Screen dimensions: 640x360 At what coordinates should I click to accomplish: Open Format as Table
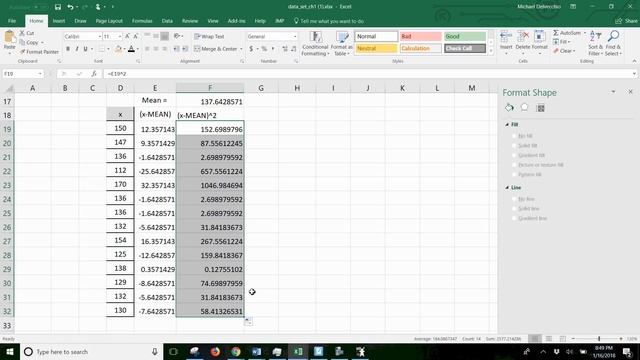tap(342, 43)
